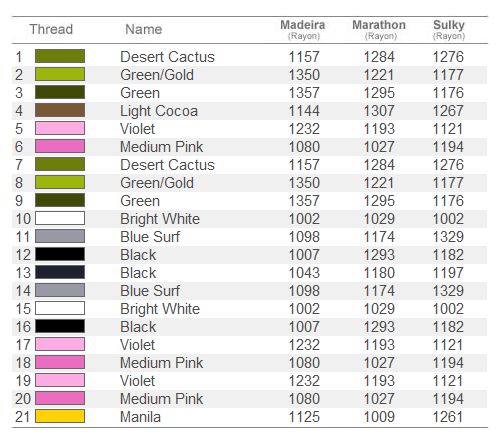Click the Marathon (Rayon) column header

(379, 30)
